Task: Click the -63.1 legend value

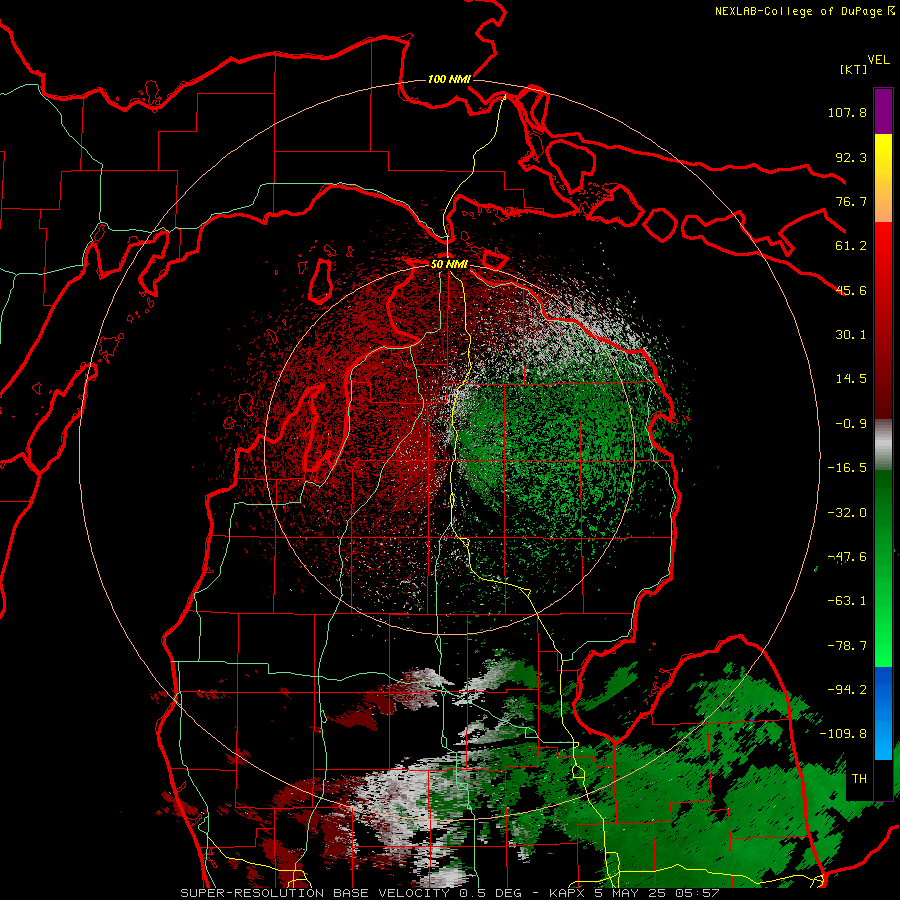Action: tap(847, 601)
